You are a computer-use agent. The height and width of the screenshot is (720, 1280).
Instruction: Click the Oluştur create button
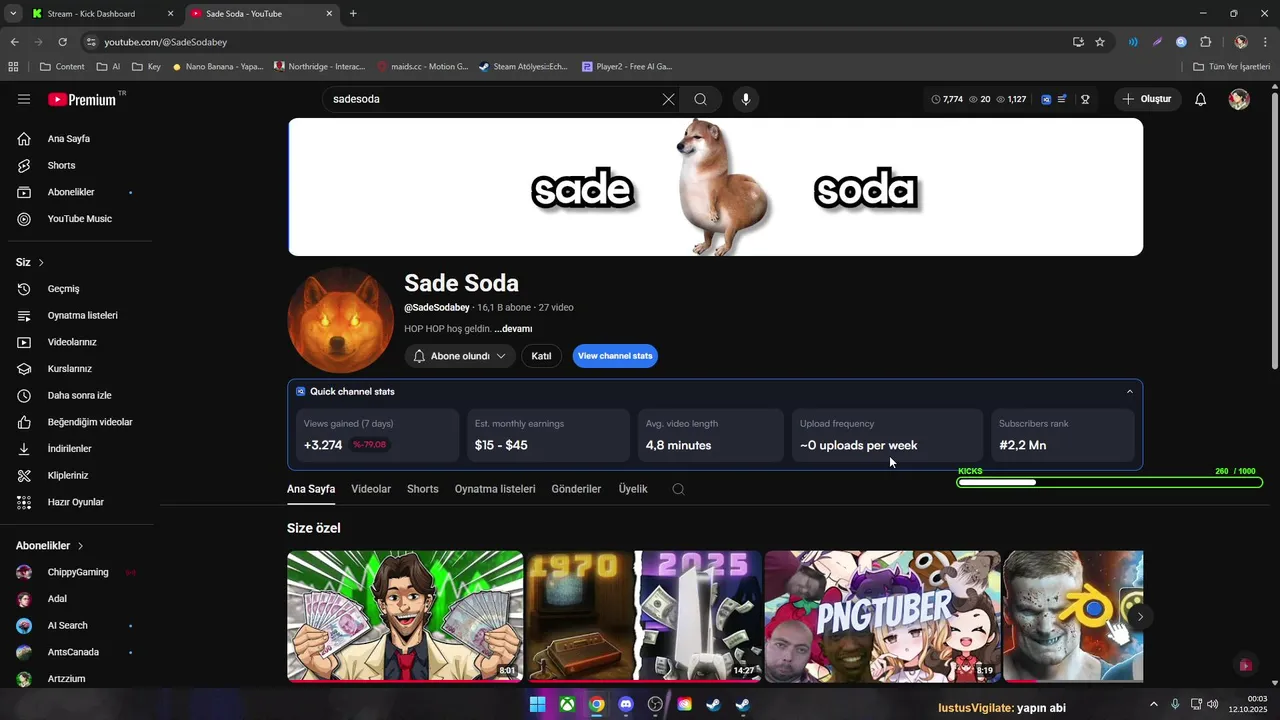click(x=1148, y=99)
